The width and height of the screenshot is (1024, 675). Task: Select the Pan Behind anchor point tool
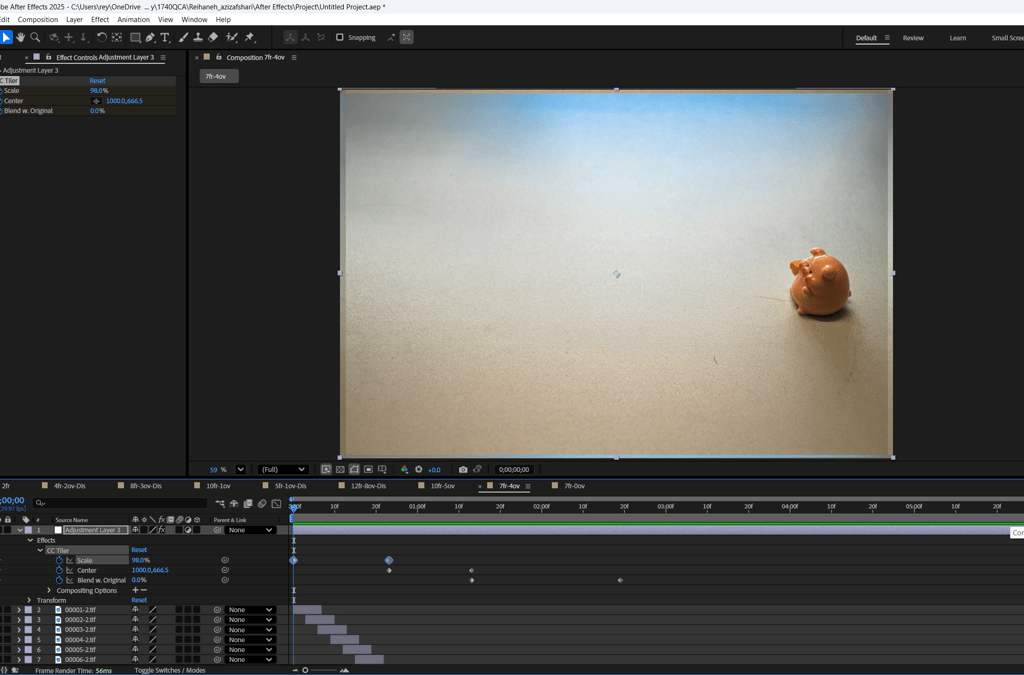pos(117,37)
